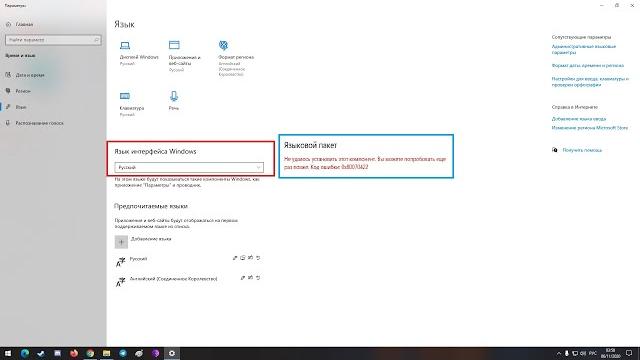Open the Speech (Речь) tile
Image resolution: width=640 pixels, height=360 pixels.
coord(174,100)
